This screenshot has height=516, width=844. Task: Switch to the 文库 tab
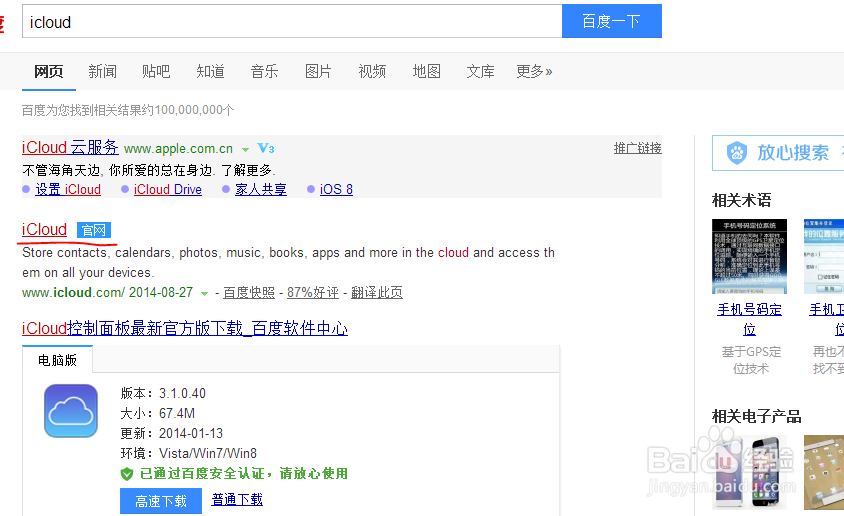pos(480,71)
